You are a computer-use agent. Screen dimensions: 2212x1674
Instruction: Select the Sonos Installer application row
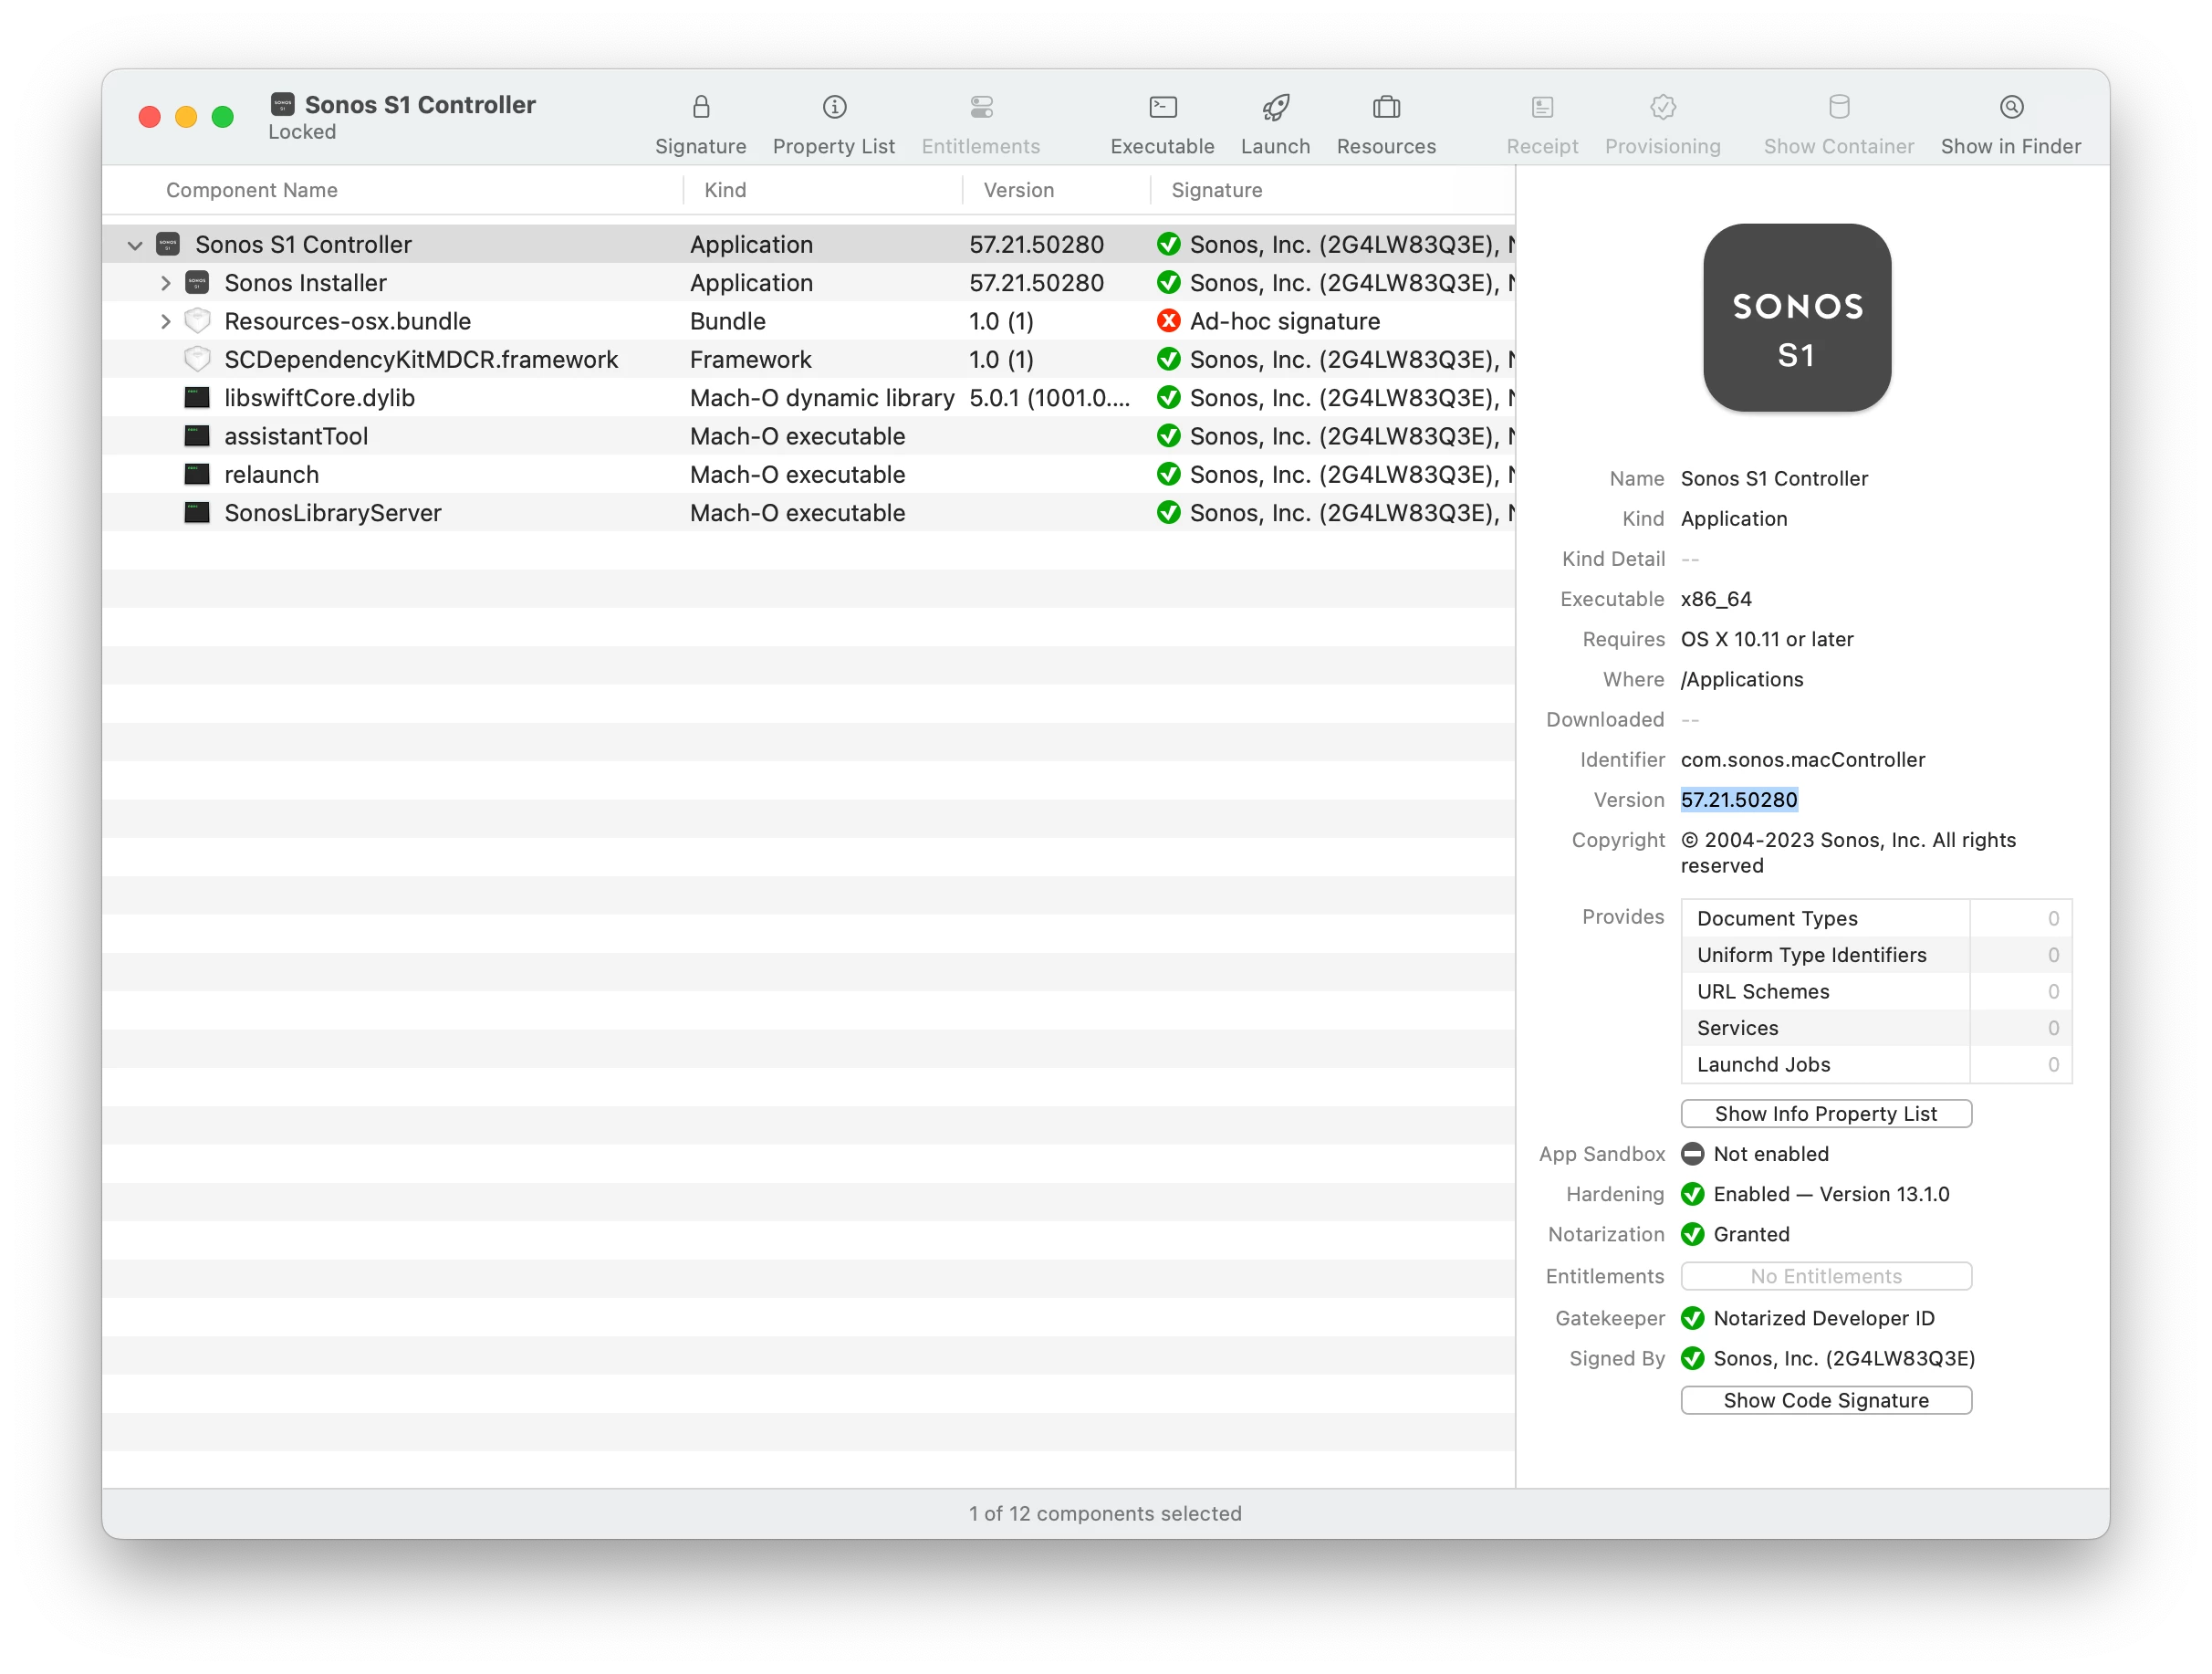pos(808,283)
